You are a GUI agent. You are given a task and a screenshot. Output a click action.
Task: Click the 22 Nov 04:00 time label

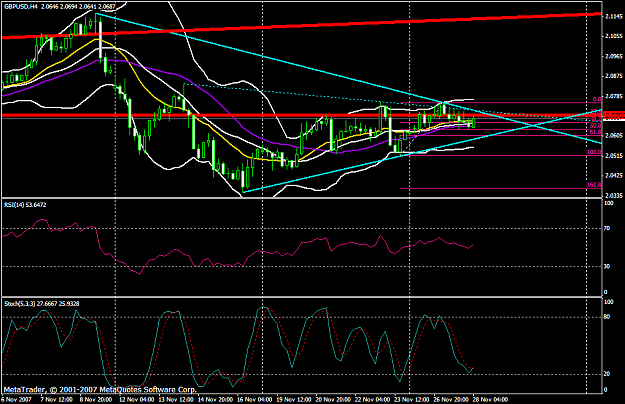(x=373, y=400)
